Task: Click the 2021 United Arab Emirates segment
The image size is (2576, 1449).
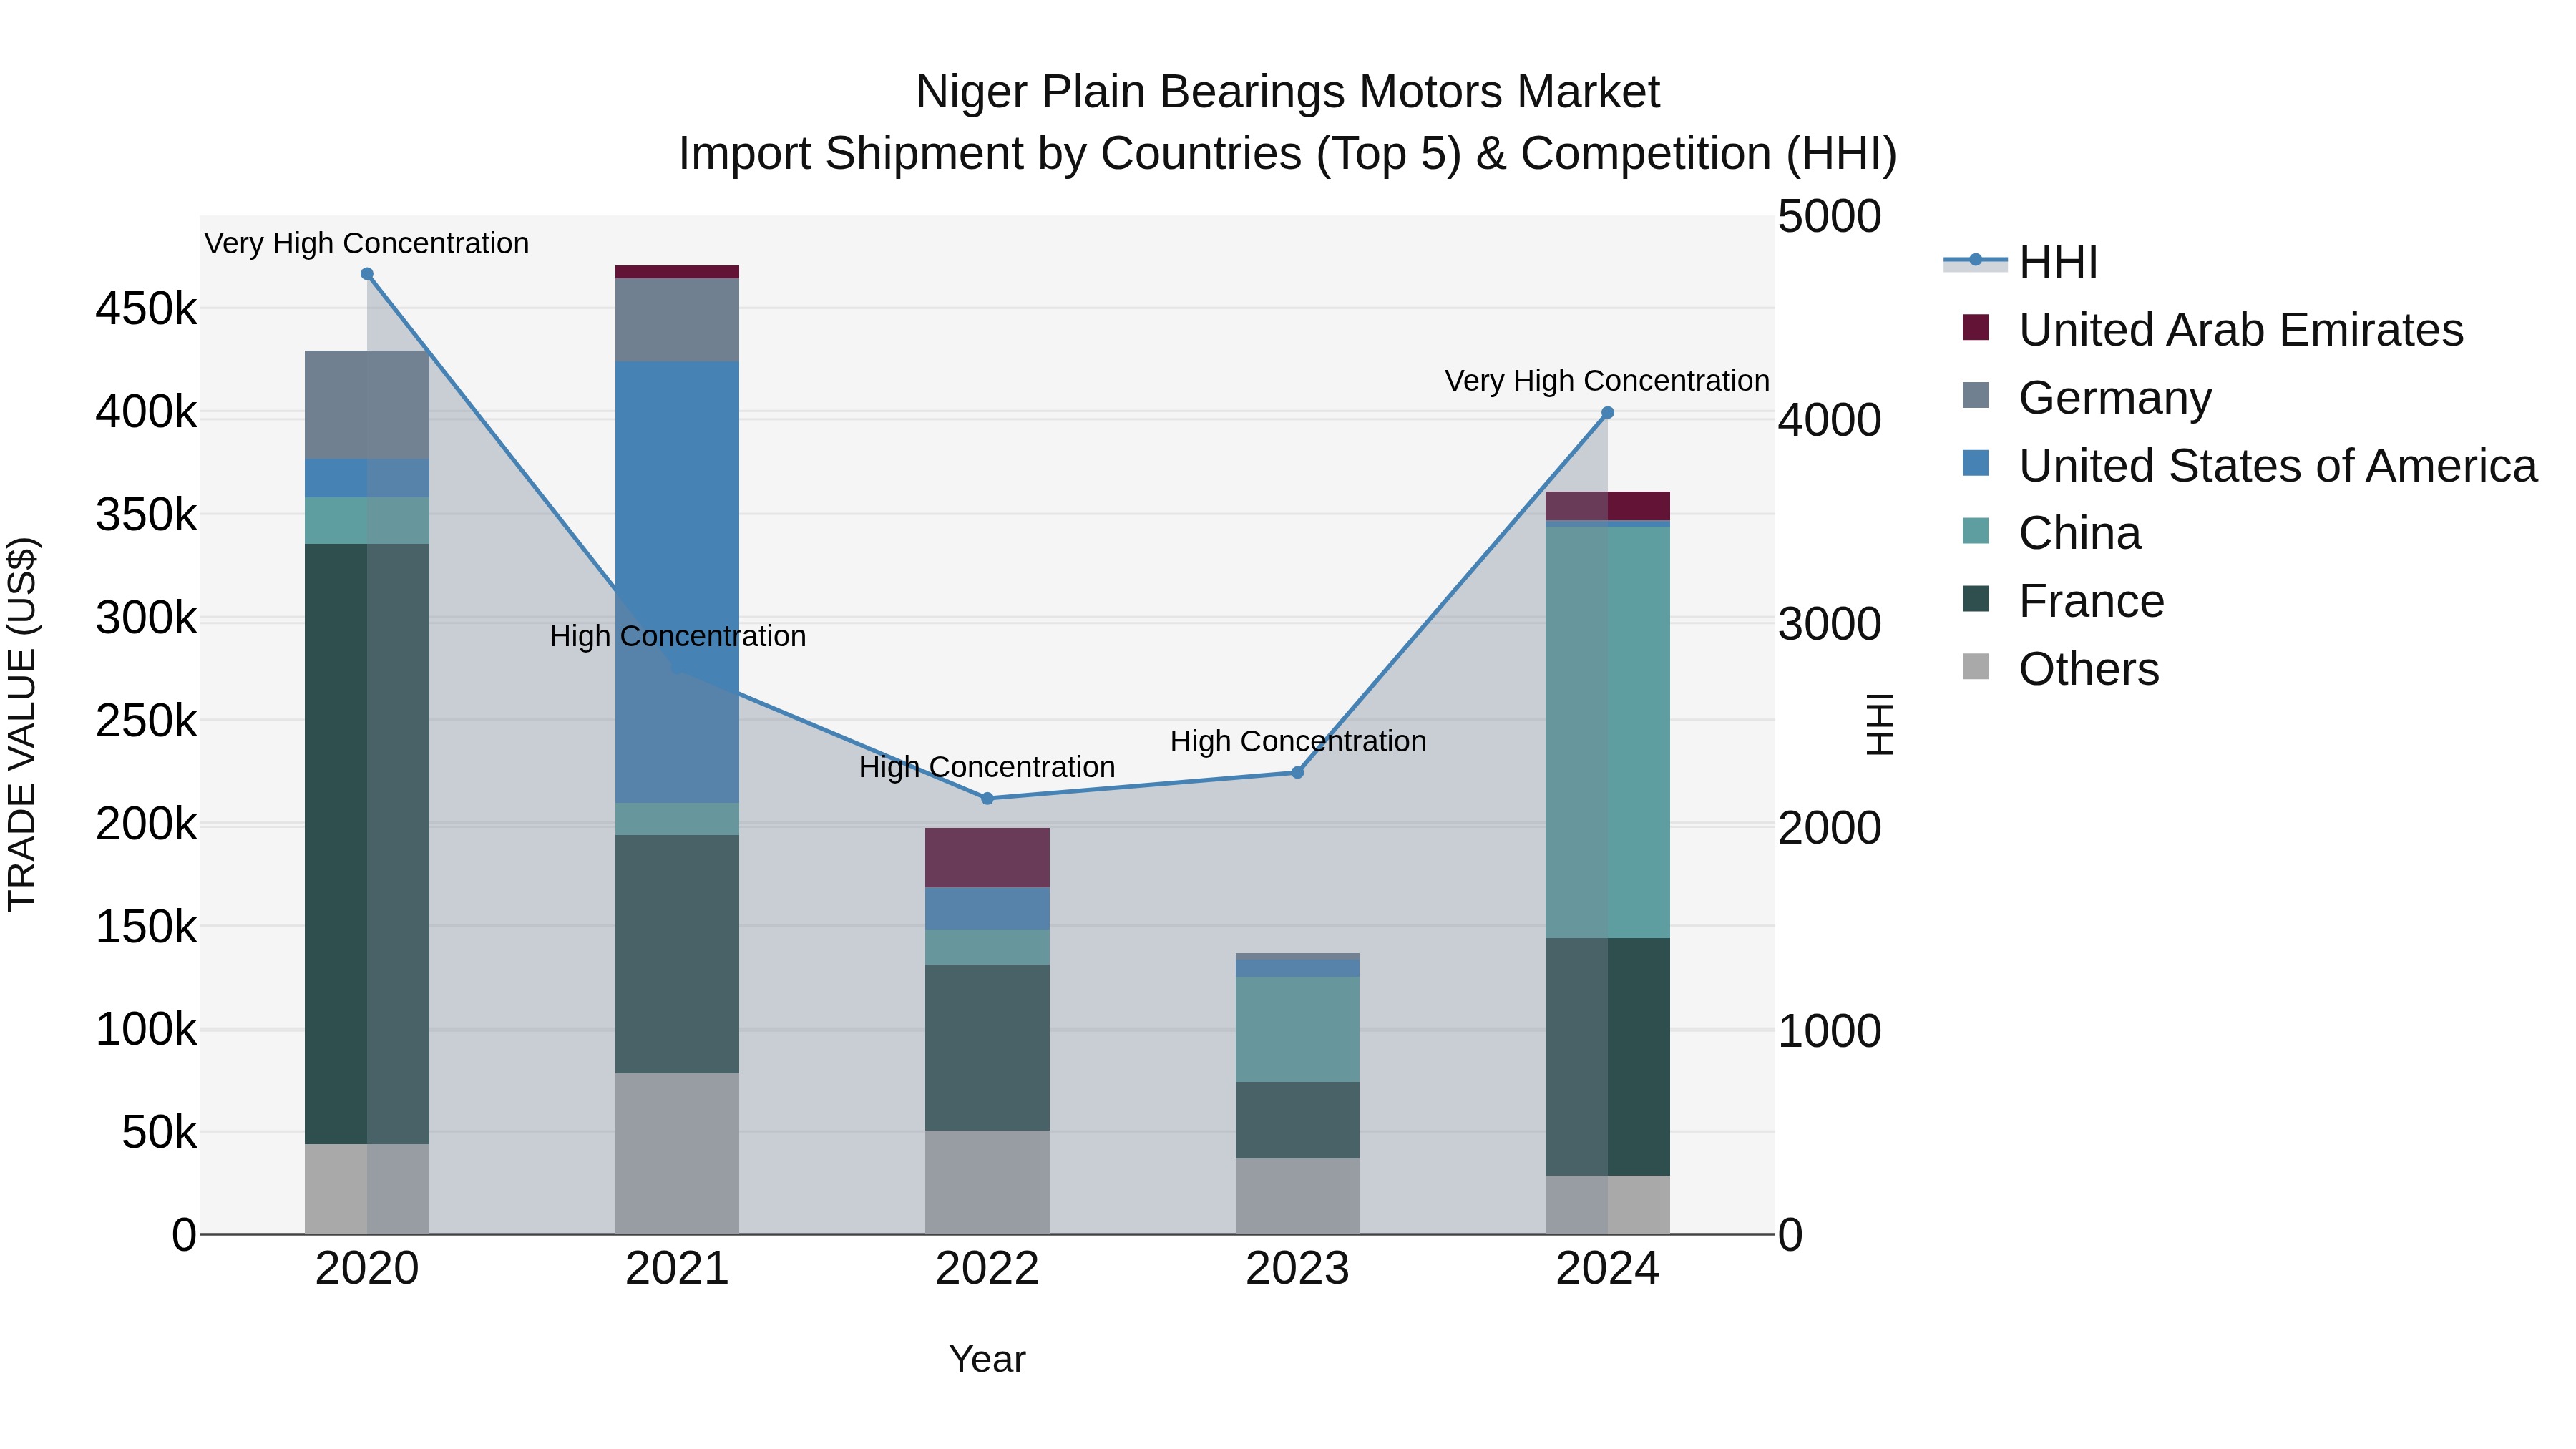Action: (677, 272)
